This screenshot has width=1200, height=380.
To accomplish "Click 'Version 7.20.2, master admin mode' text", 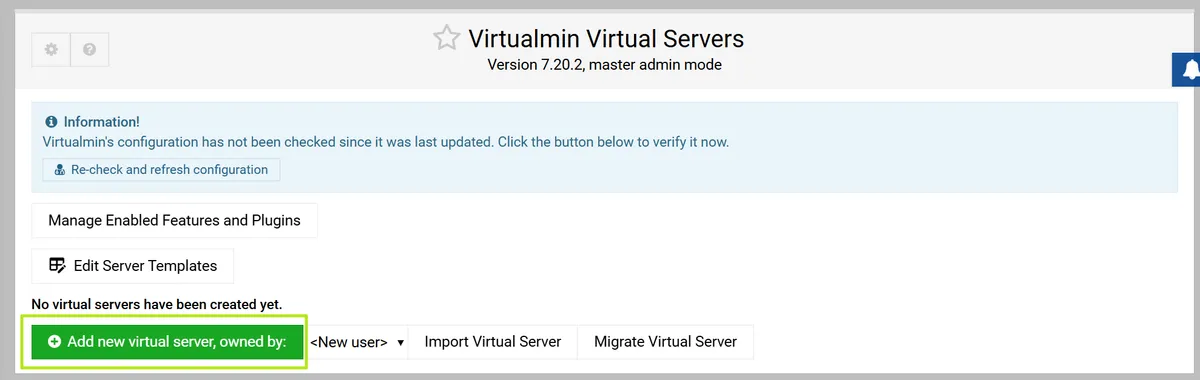I will [604, 65].
